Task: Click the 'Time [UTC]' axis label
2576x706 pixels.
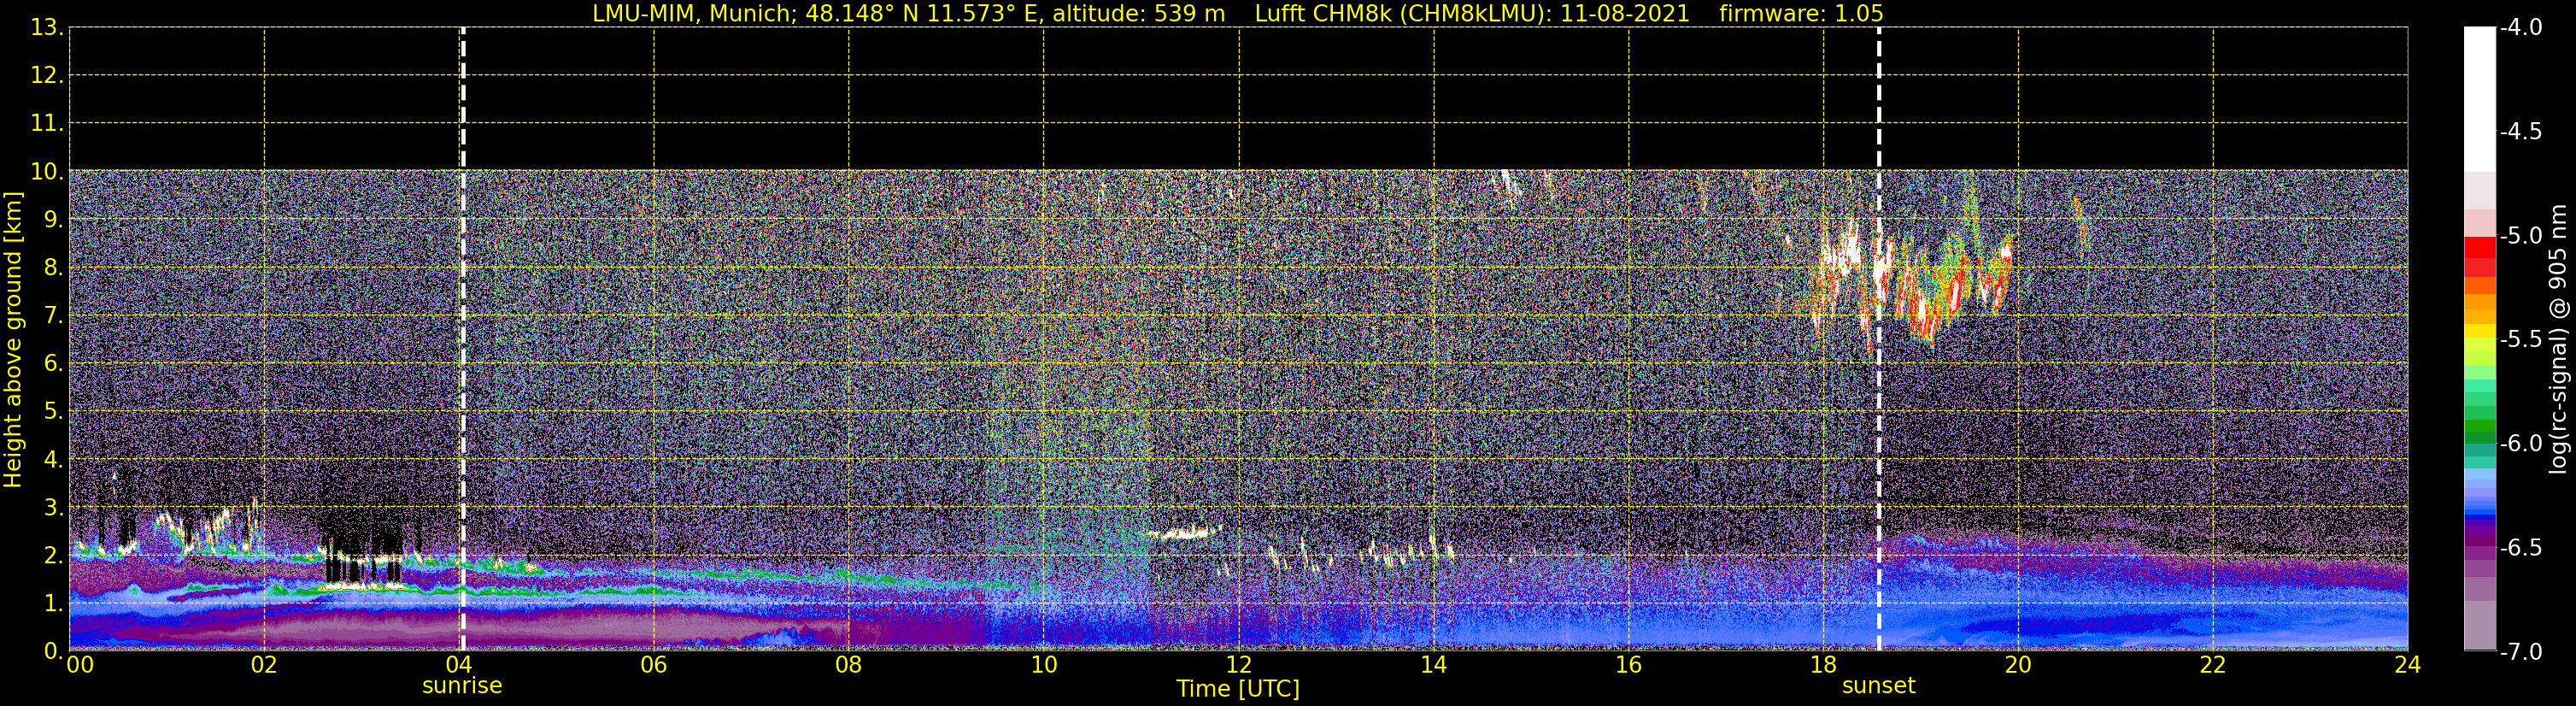Action: 1238,689
